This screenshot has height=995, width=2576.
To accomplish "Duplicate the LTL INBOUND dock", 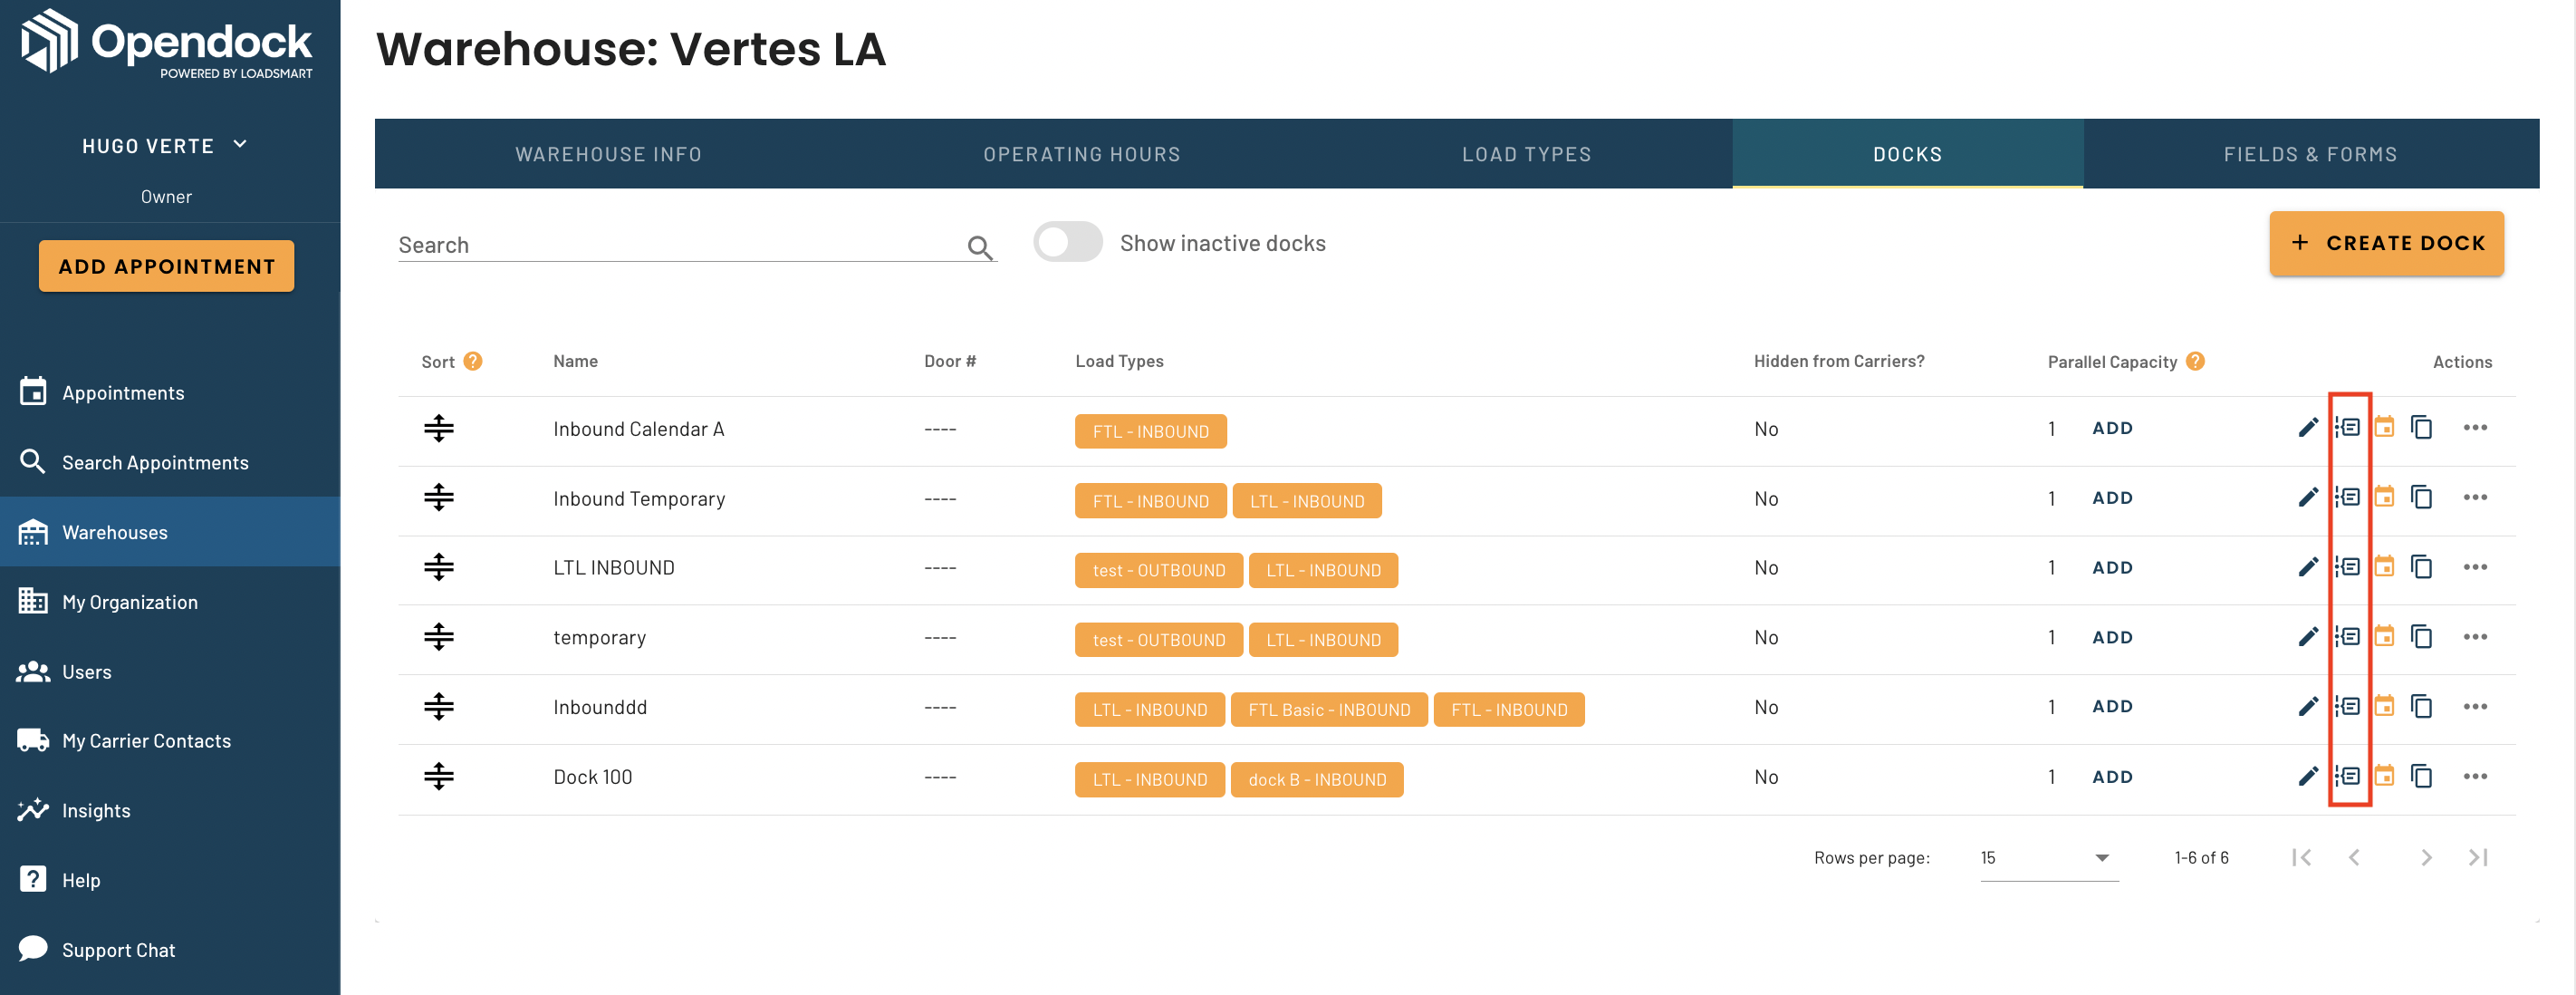I will [x=2421, y=567].
